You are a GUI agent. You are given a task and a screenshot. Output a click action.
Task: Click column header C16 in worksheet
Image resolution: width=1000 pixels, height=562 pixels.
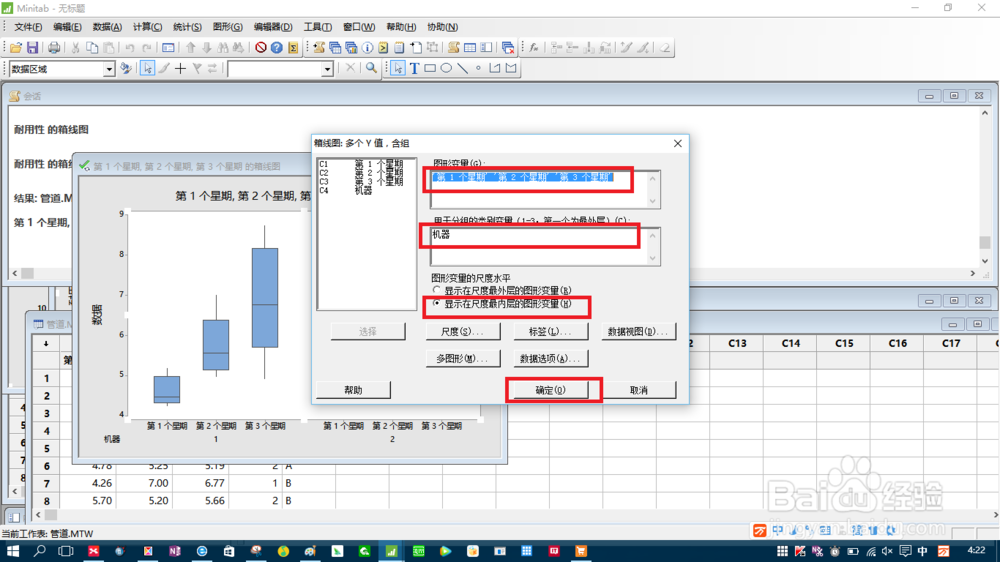tap(897, 343)
